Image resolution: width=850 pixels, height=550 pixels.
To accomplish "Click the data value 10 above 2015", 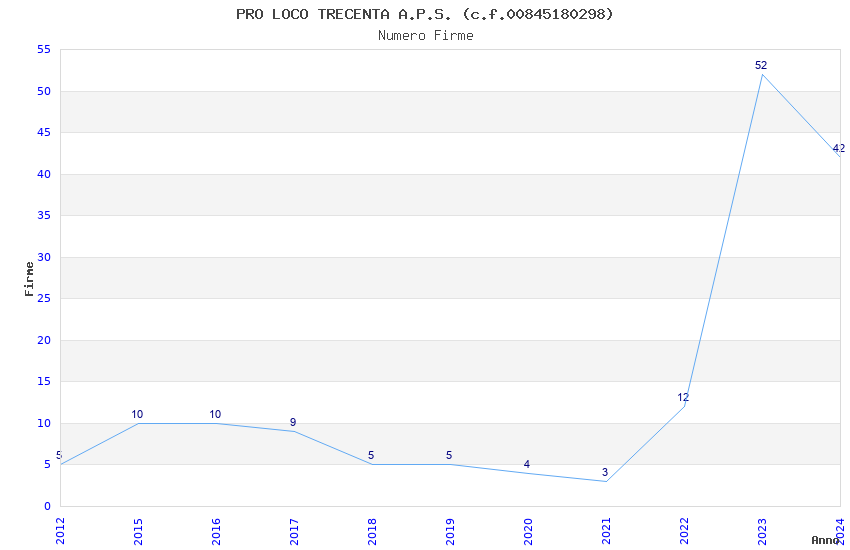I will [137, 415].
